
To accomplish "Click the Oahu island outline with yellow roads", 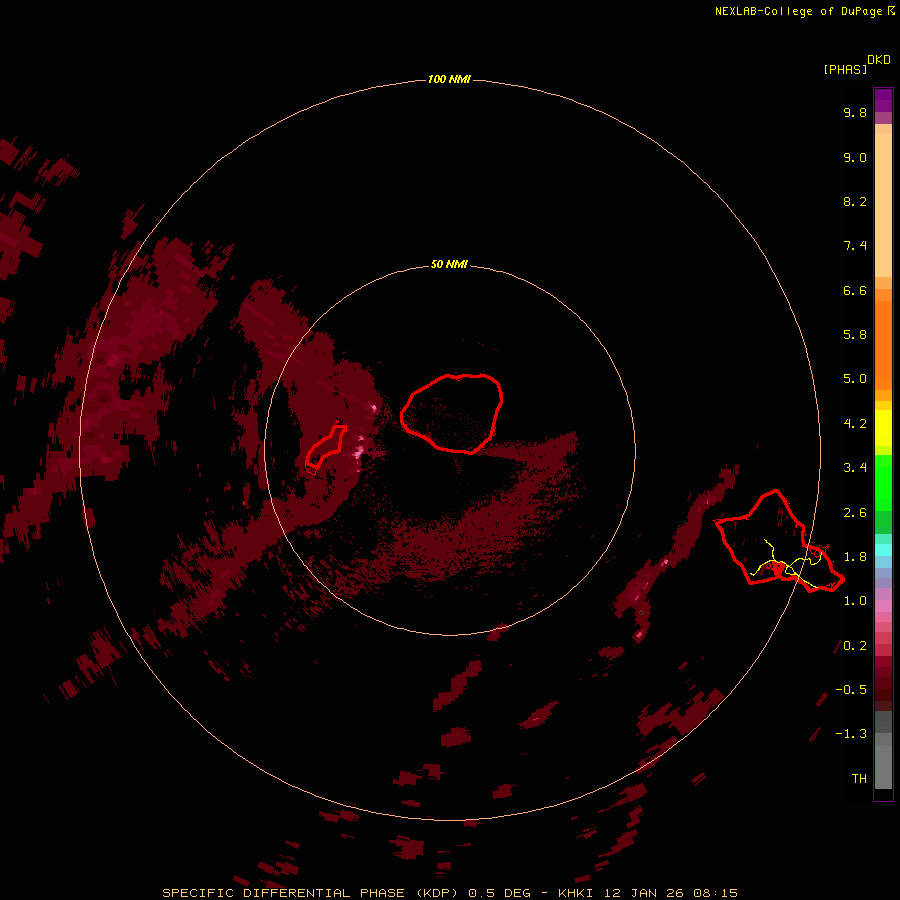I will [x=779, y=541].
